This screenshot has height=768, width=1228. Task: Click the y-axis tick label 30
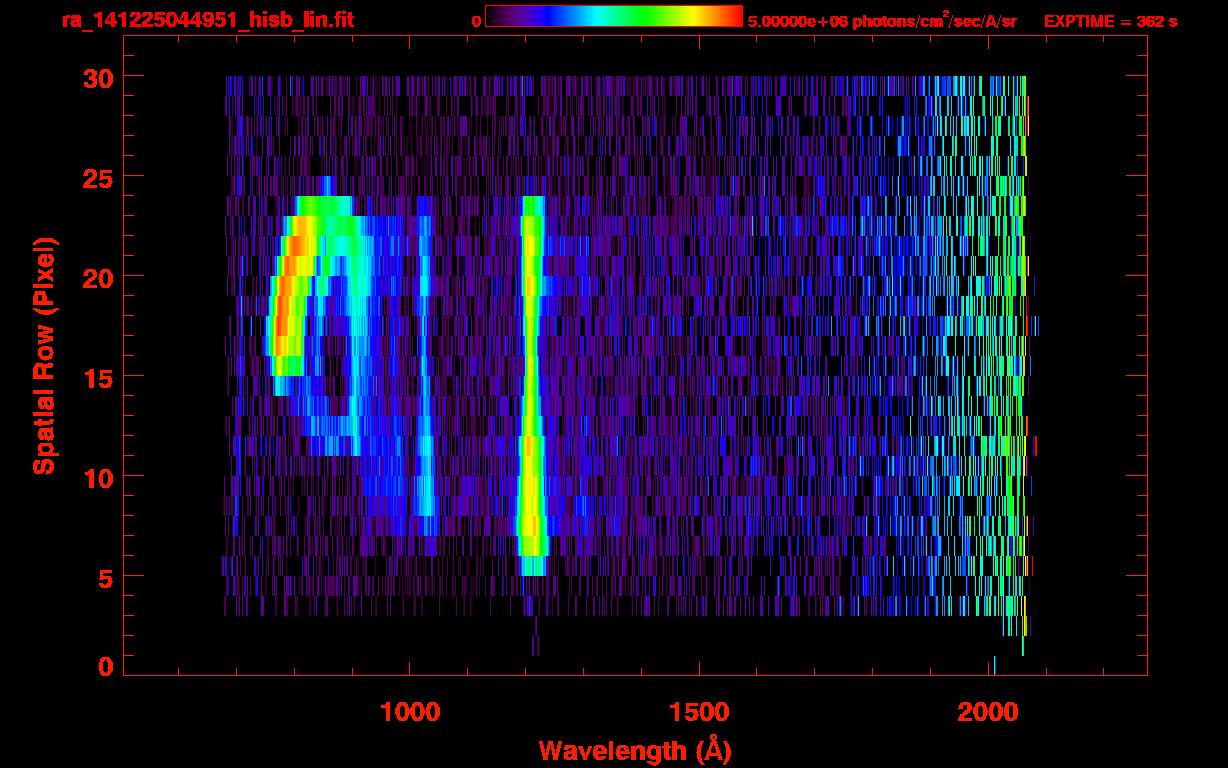[96, 77]
